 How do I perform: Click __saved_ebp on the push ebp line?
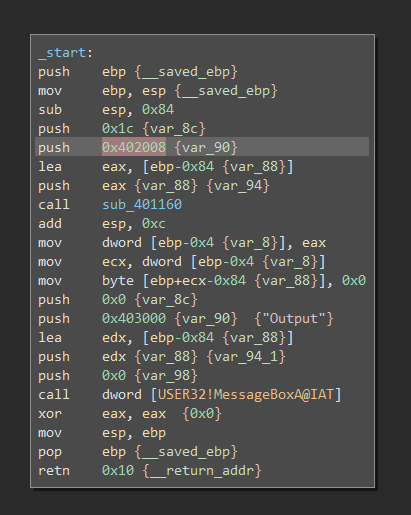186,71
